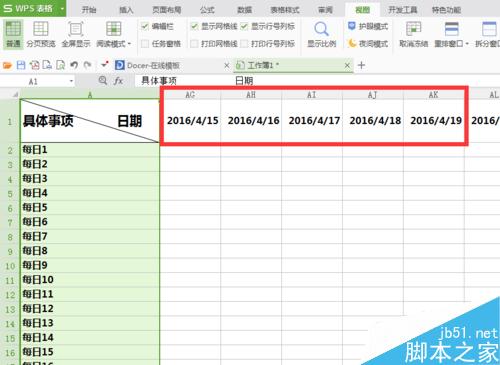This screenshot has width=500, height=365.
Task: Switch to Normal (普通) view
Action: (13, 34)
